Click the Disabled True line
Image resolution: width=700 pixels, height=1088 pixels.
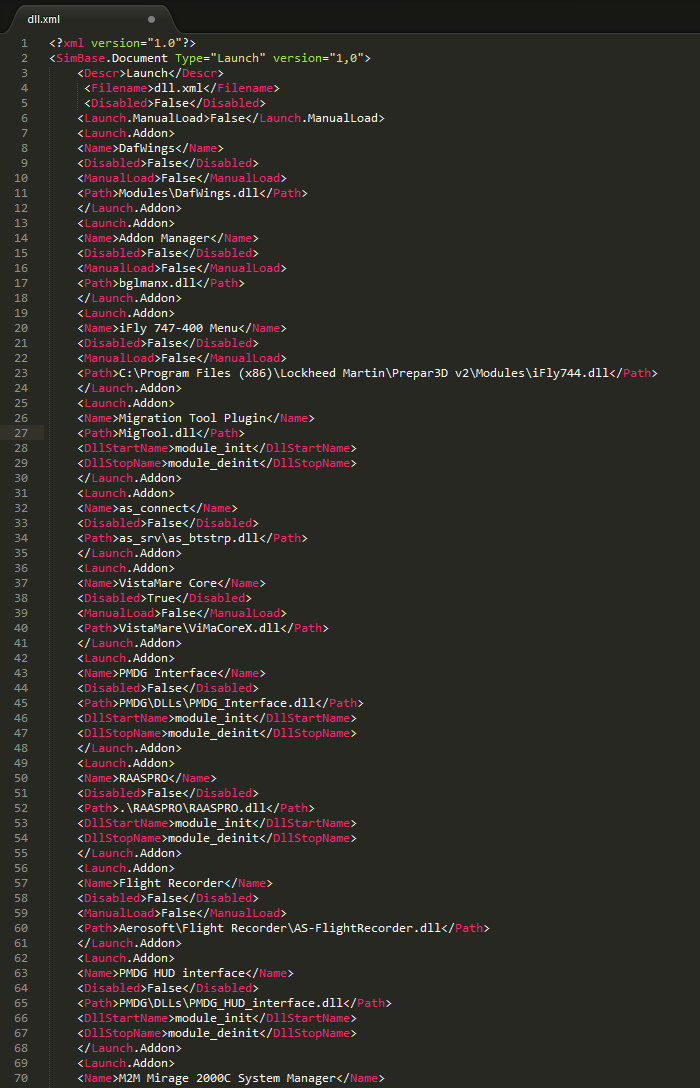point(164,598)
